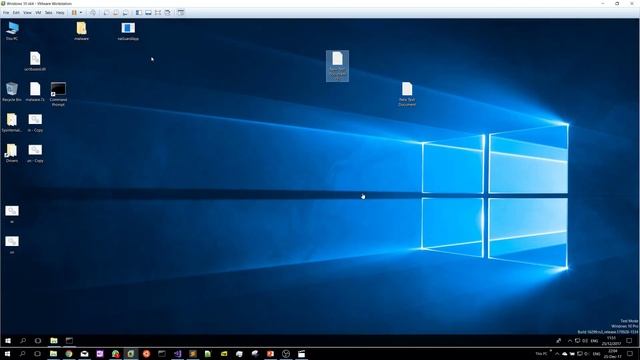Click the OneDrive cloud icon in host tray
The width and height of the screenshot is (640, 360).
(564, 354)
